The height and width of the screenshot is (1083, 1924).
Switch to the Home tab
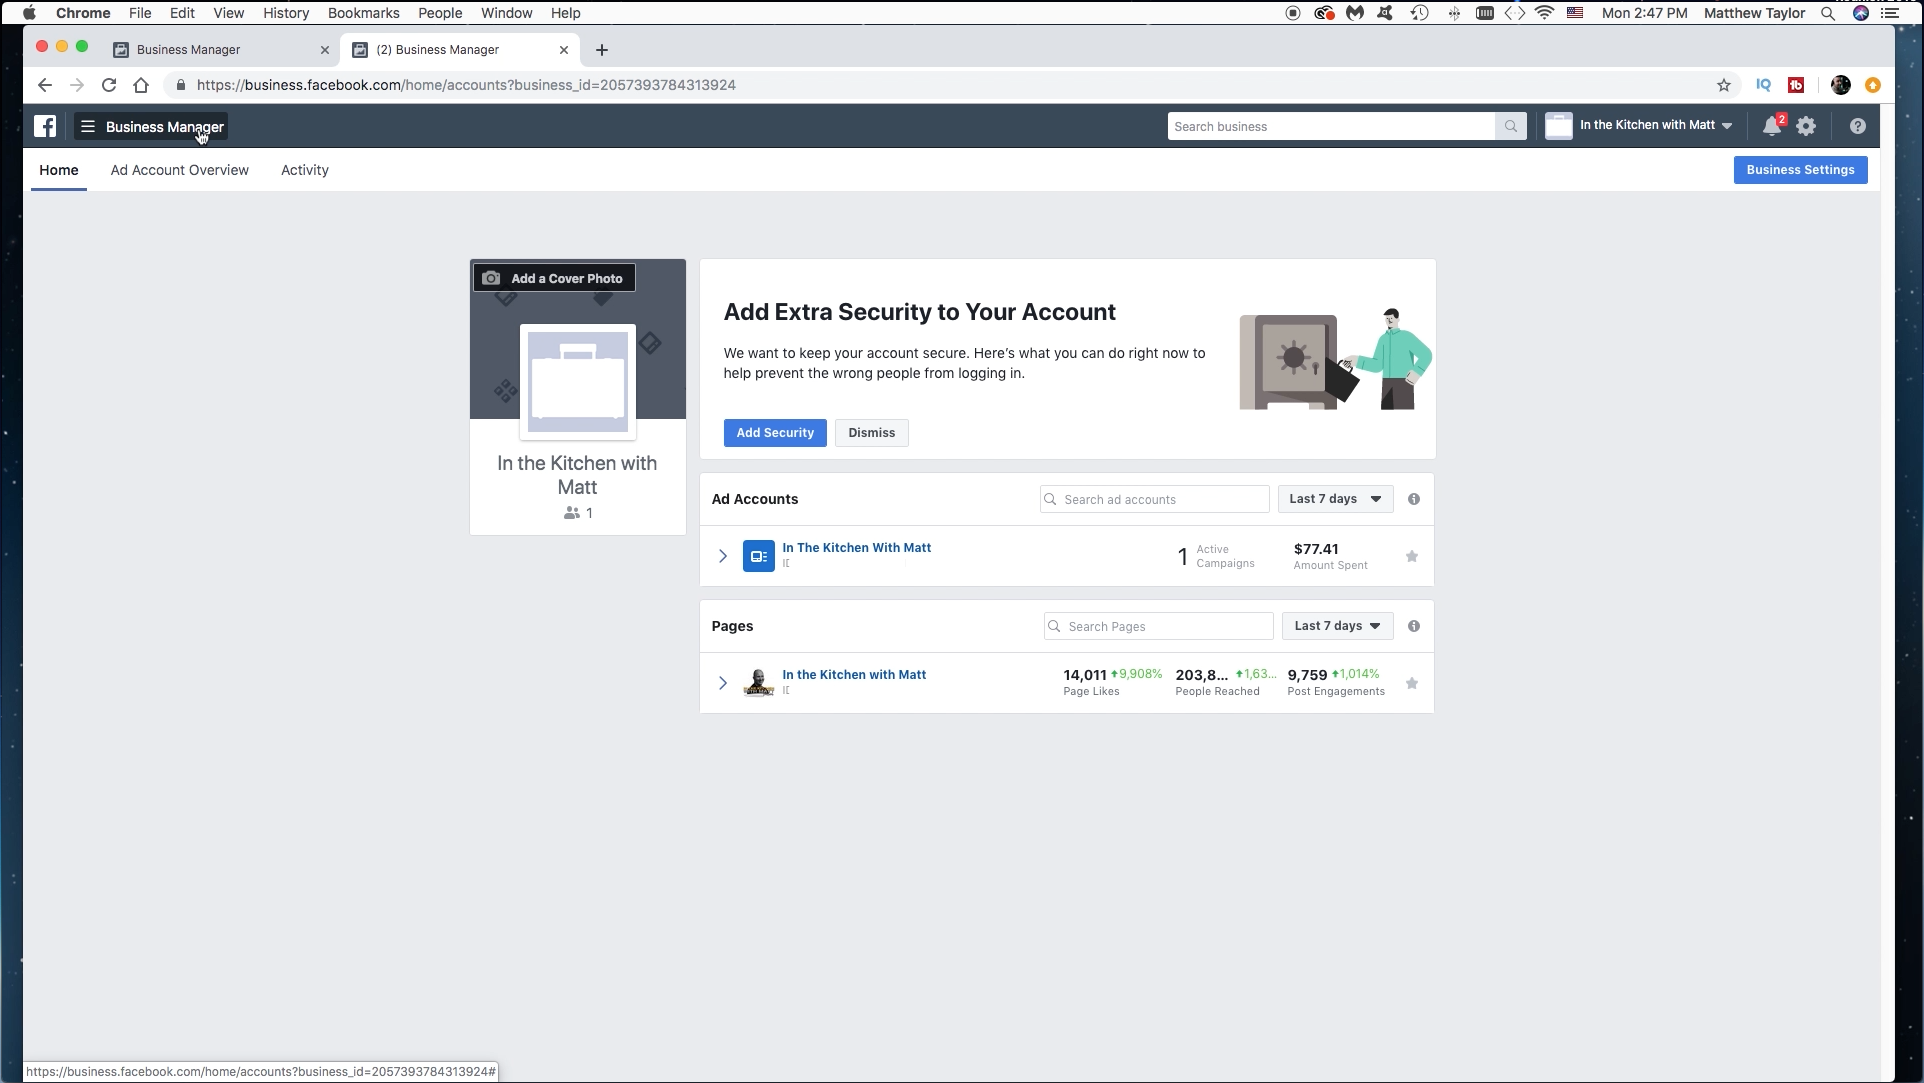[59, 170]
